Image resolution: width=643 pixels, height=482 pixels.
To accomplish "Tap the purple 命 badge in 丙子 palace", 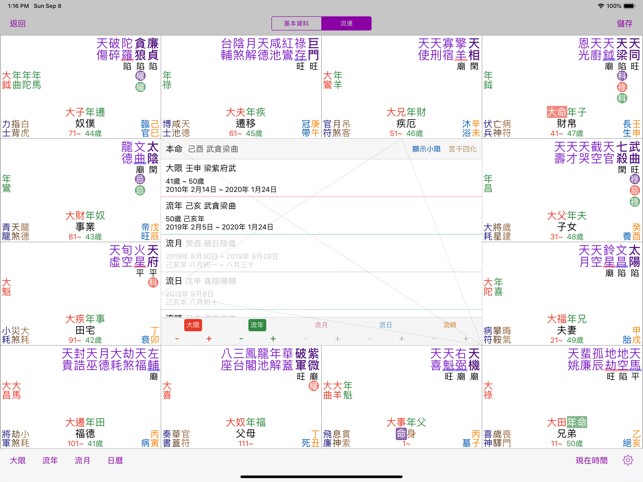I will point(401,434).
